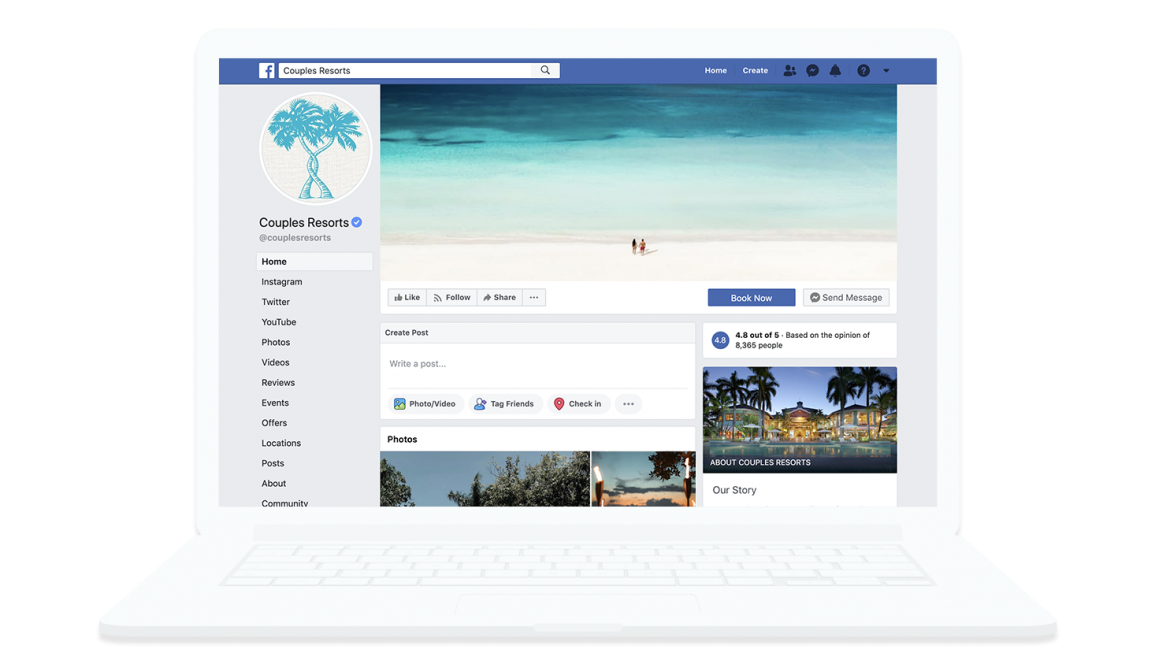
Task: Open the friend requests icon
Action: tap(790, 71)
